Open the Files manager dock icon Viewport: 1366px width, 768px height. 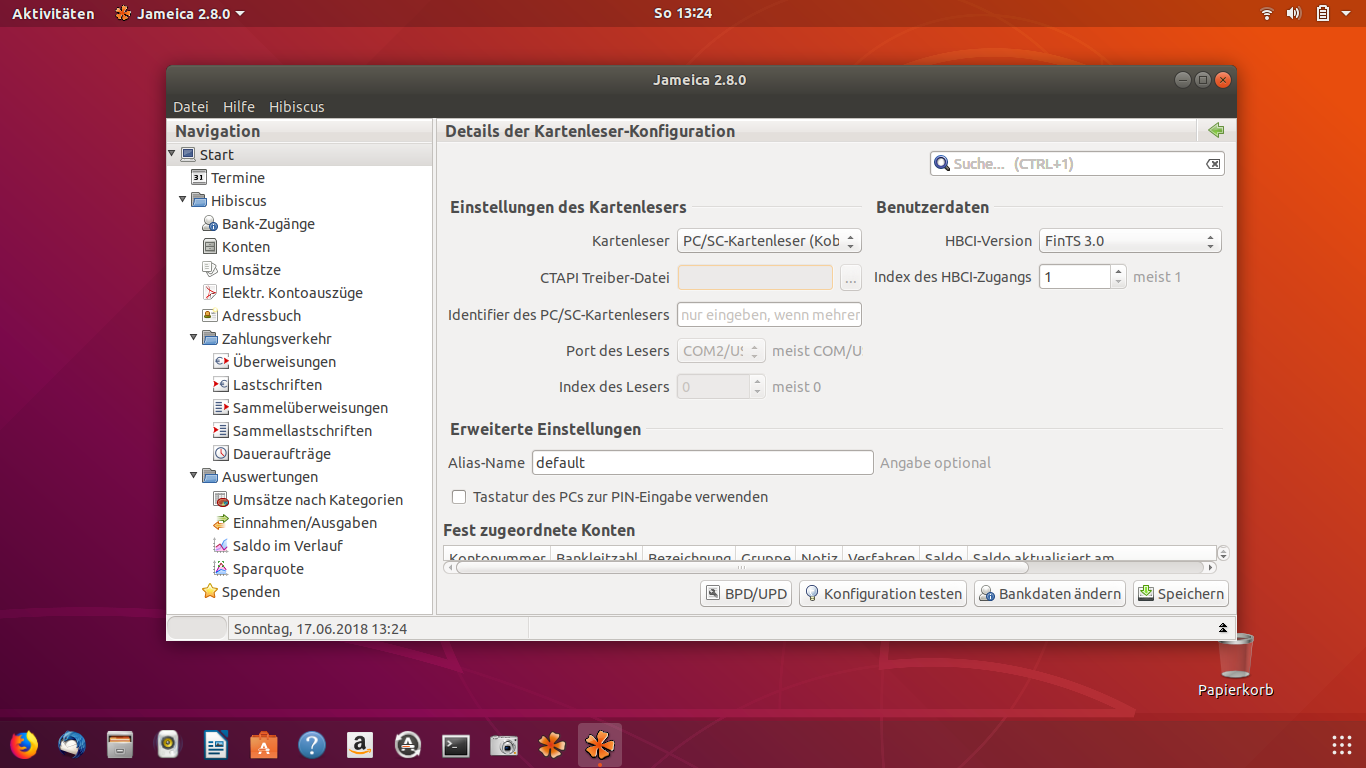pos(120,745)
